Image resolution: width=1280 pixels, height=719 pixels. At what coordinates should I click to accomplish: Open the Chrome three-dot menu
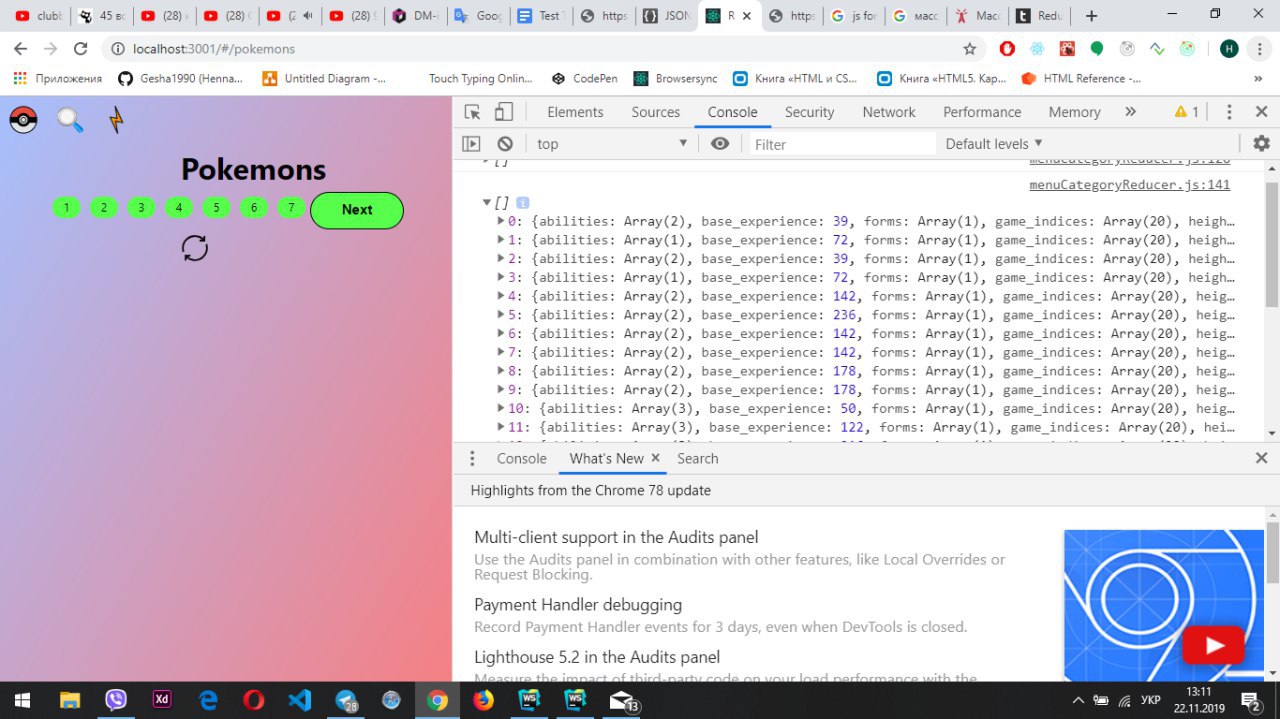pyautogui.click(x=1259, y=48)
